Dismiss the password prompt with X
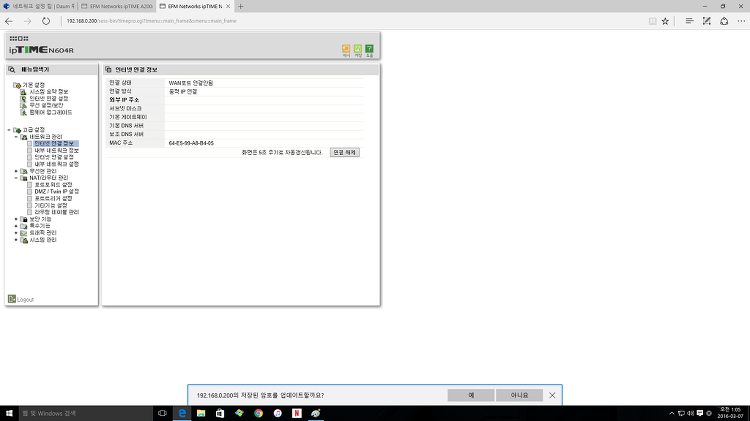Viewport: 750px width, 421px height. pyautogui.click(x=552, y=395)
